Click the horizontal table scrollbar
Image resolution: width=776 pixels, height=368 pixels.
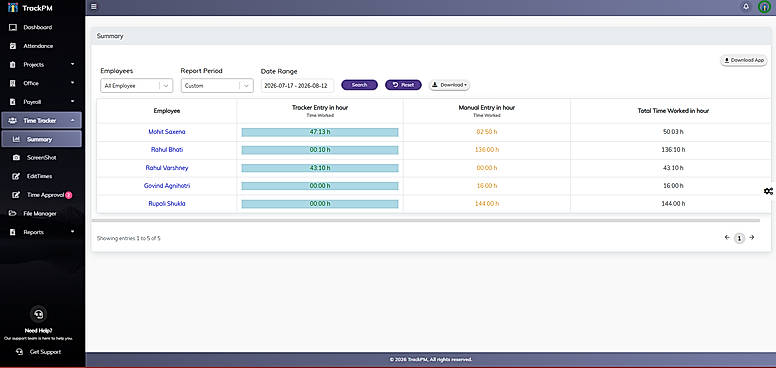[426, 221]
